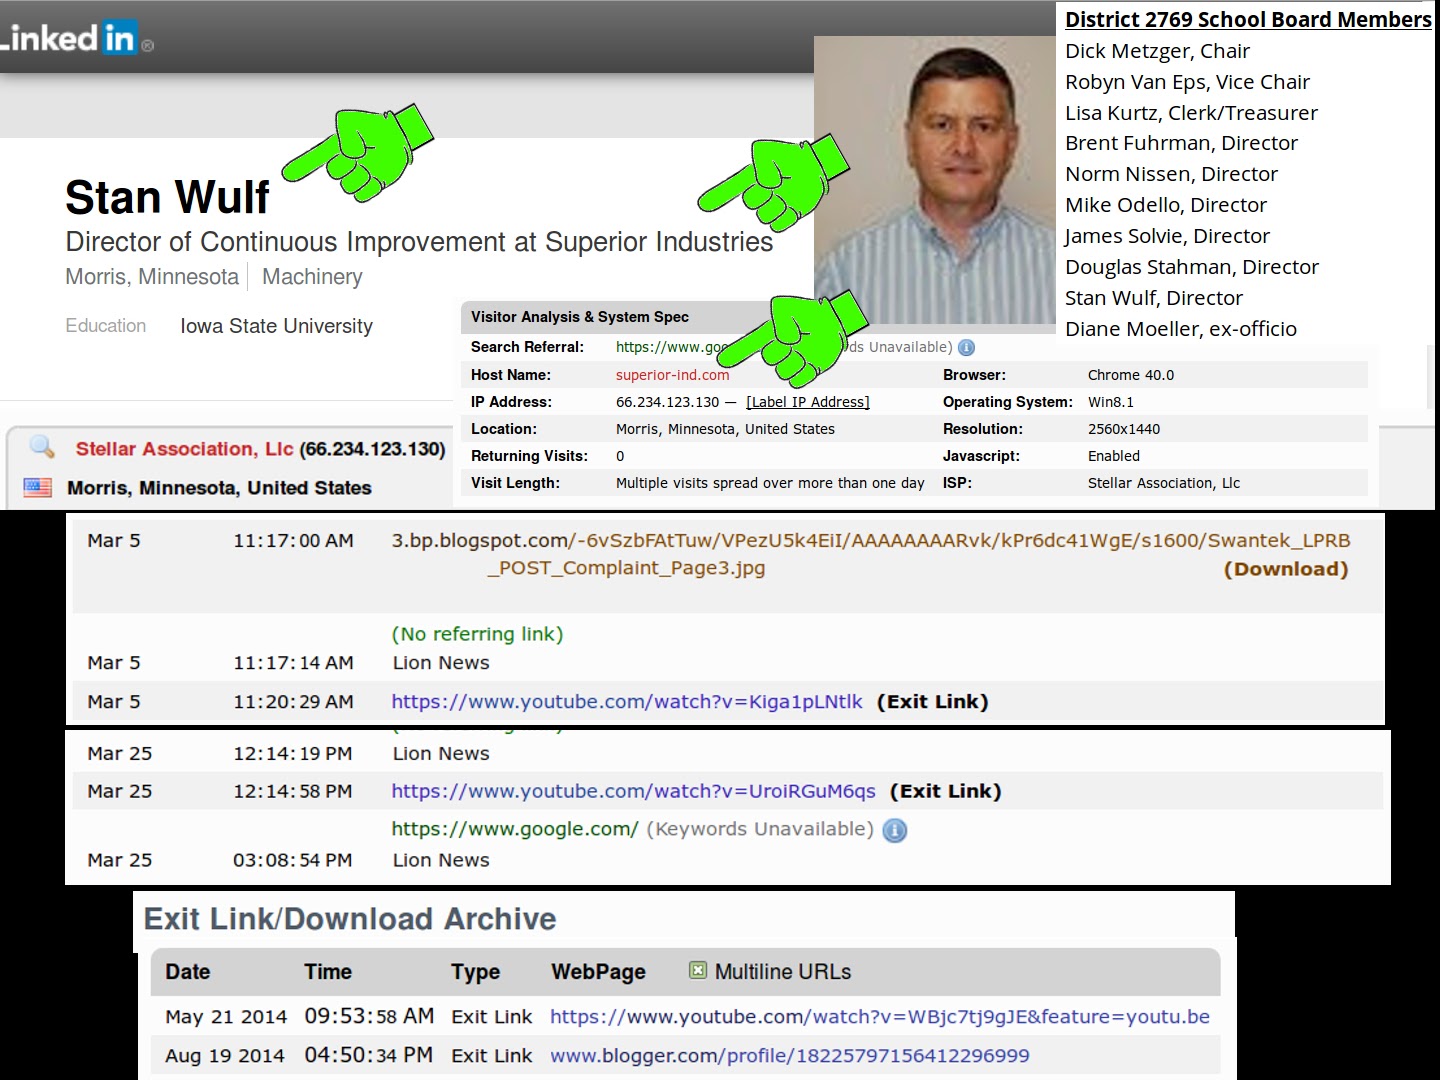Click Douglas Stahman, Director

(x=1192, y=267)
